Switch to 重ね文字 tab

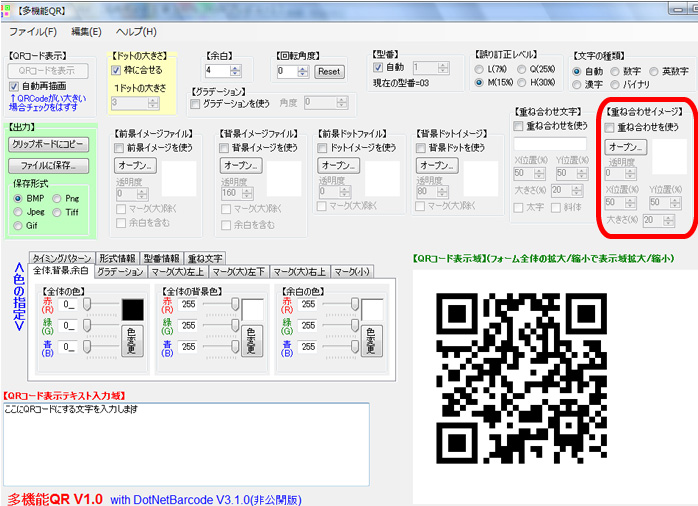(205, 259)
